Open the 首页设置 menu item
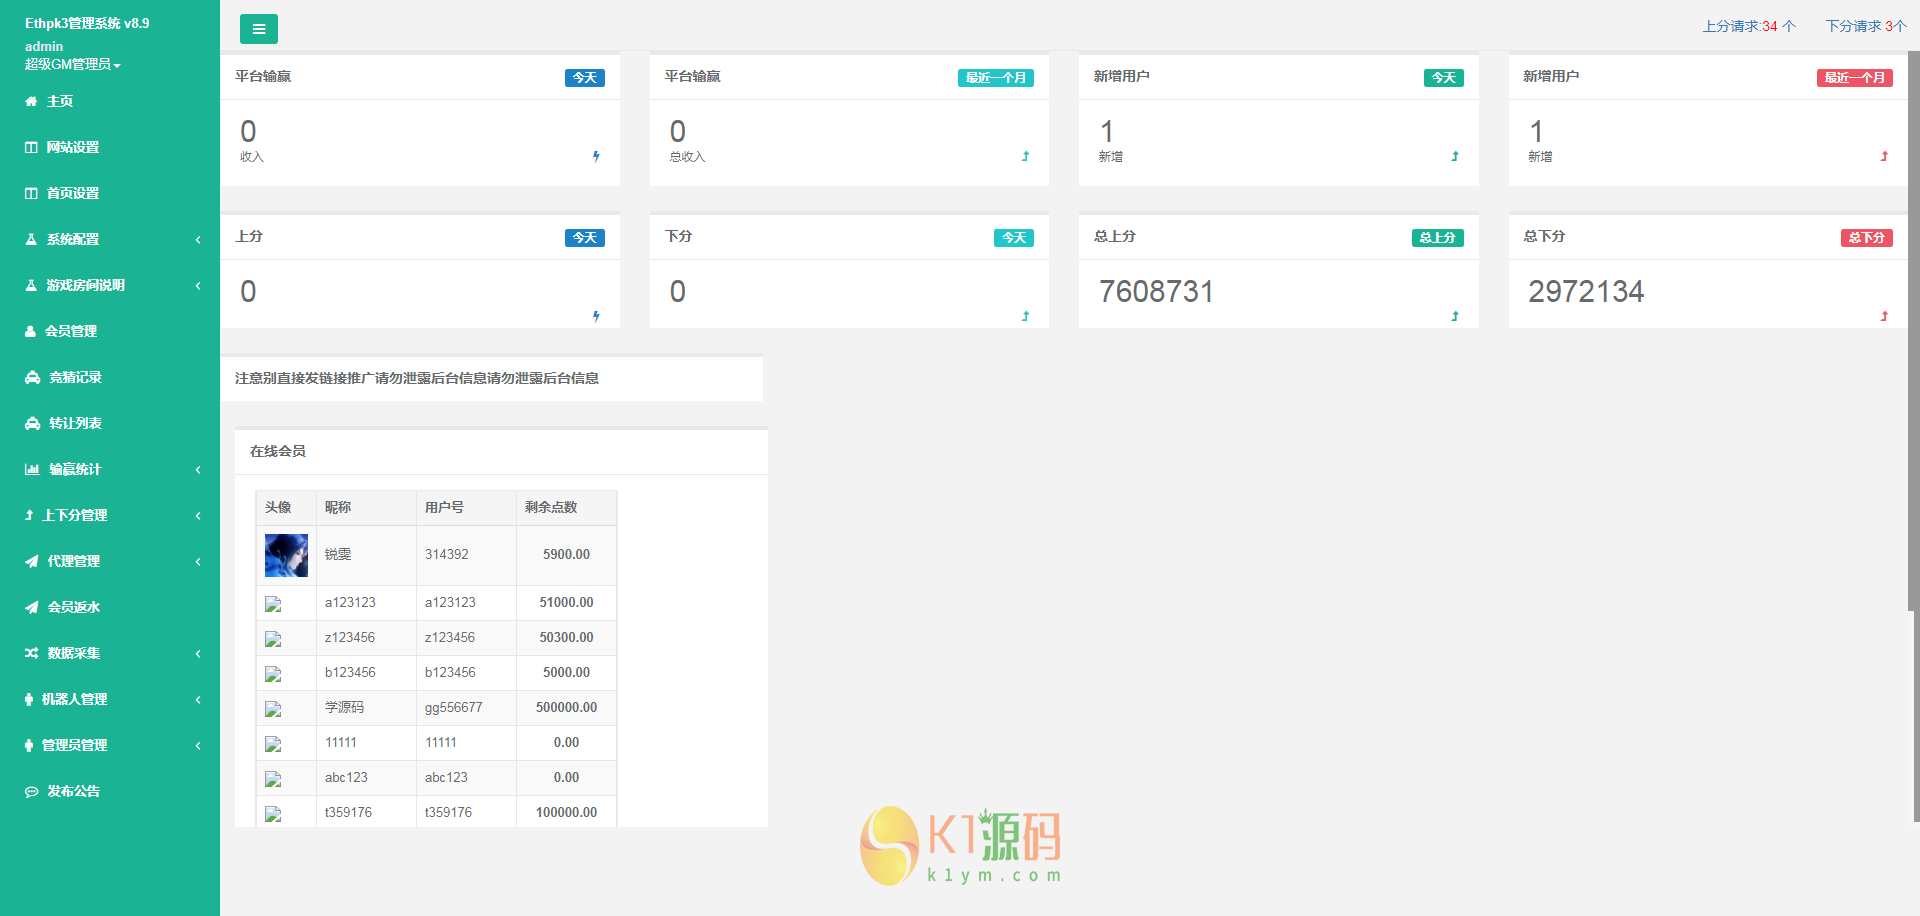The width and height of the screenshot is (1920, 916). 110,193
